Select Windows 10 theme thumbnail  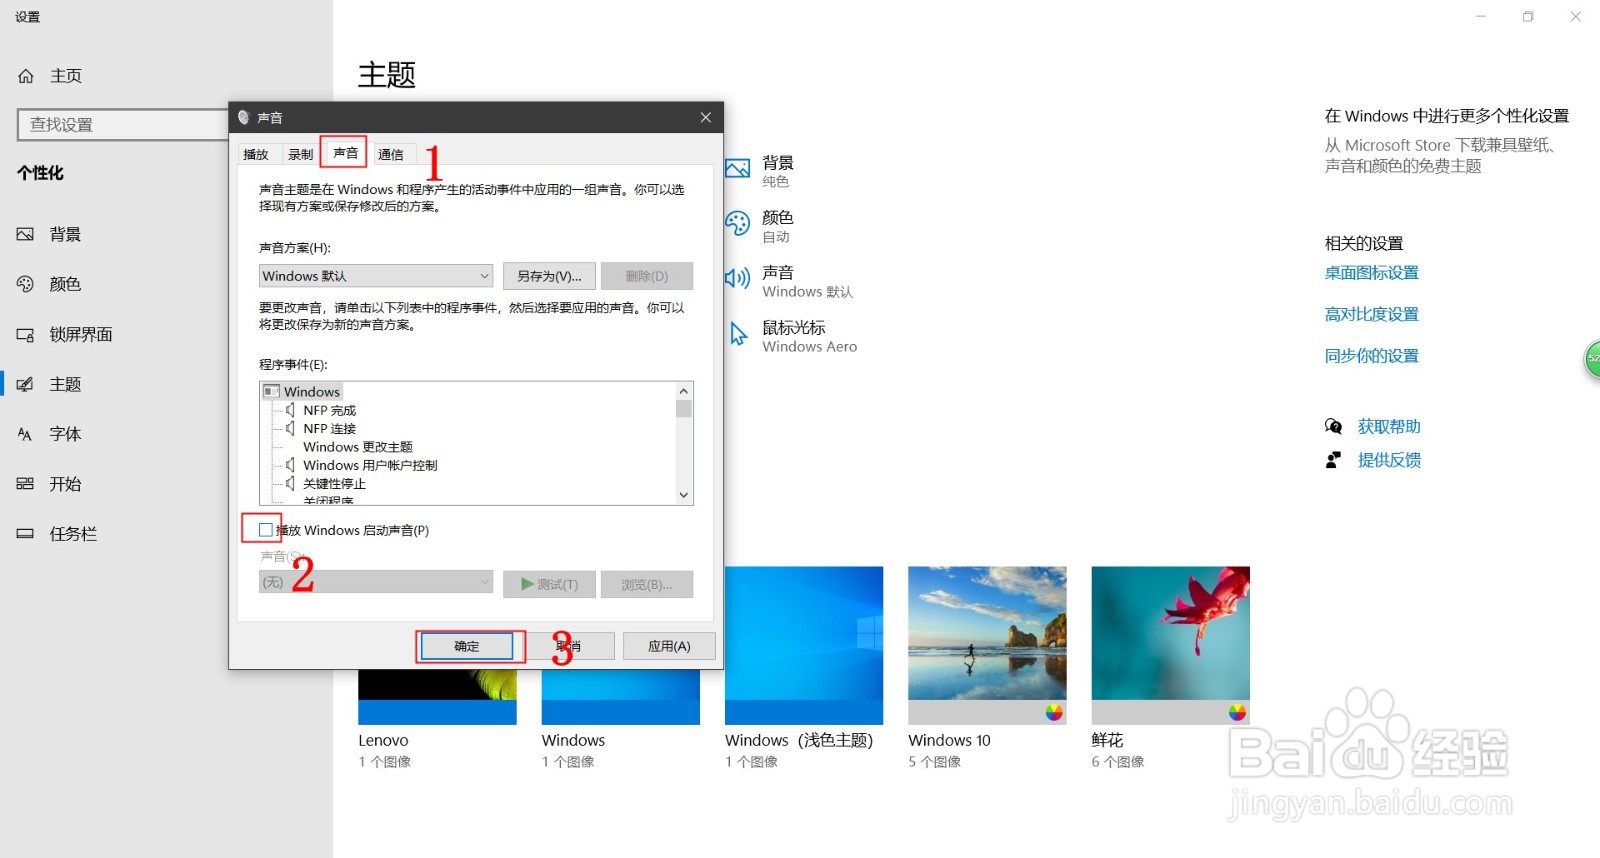pos(987,645)
